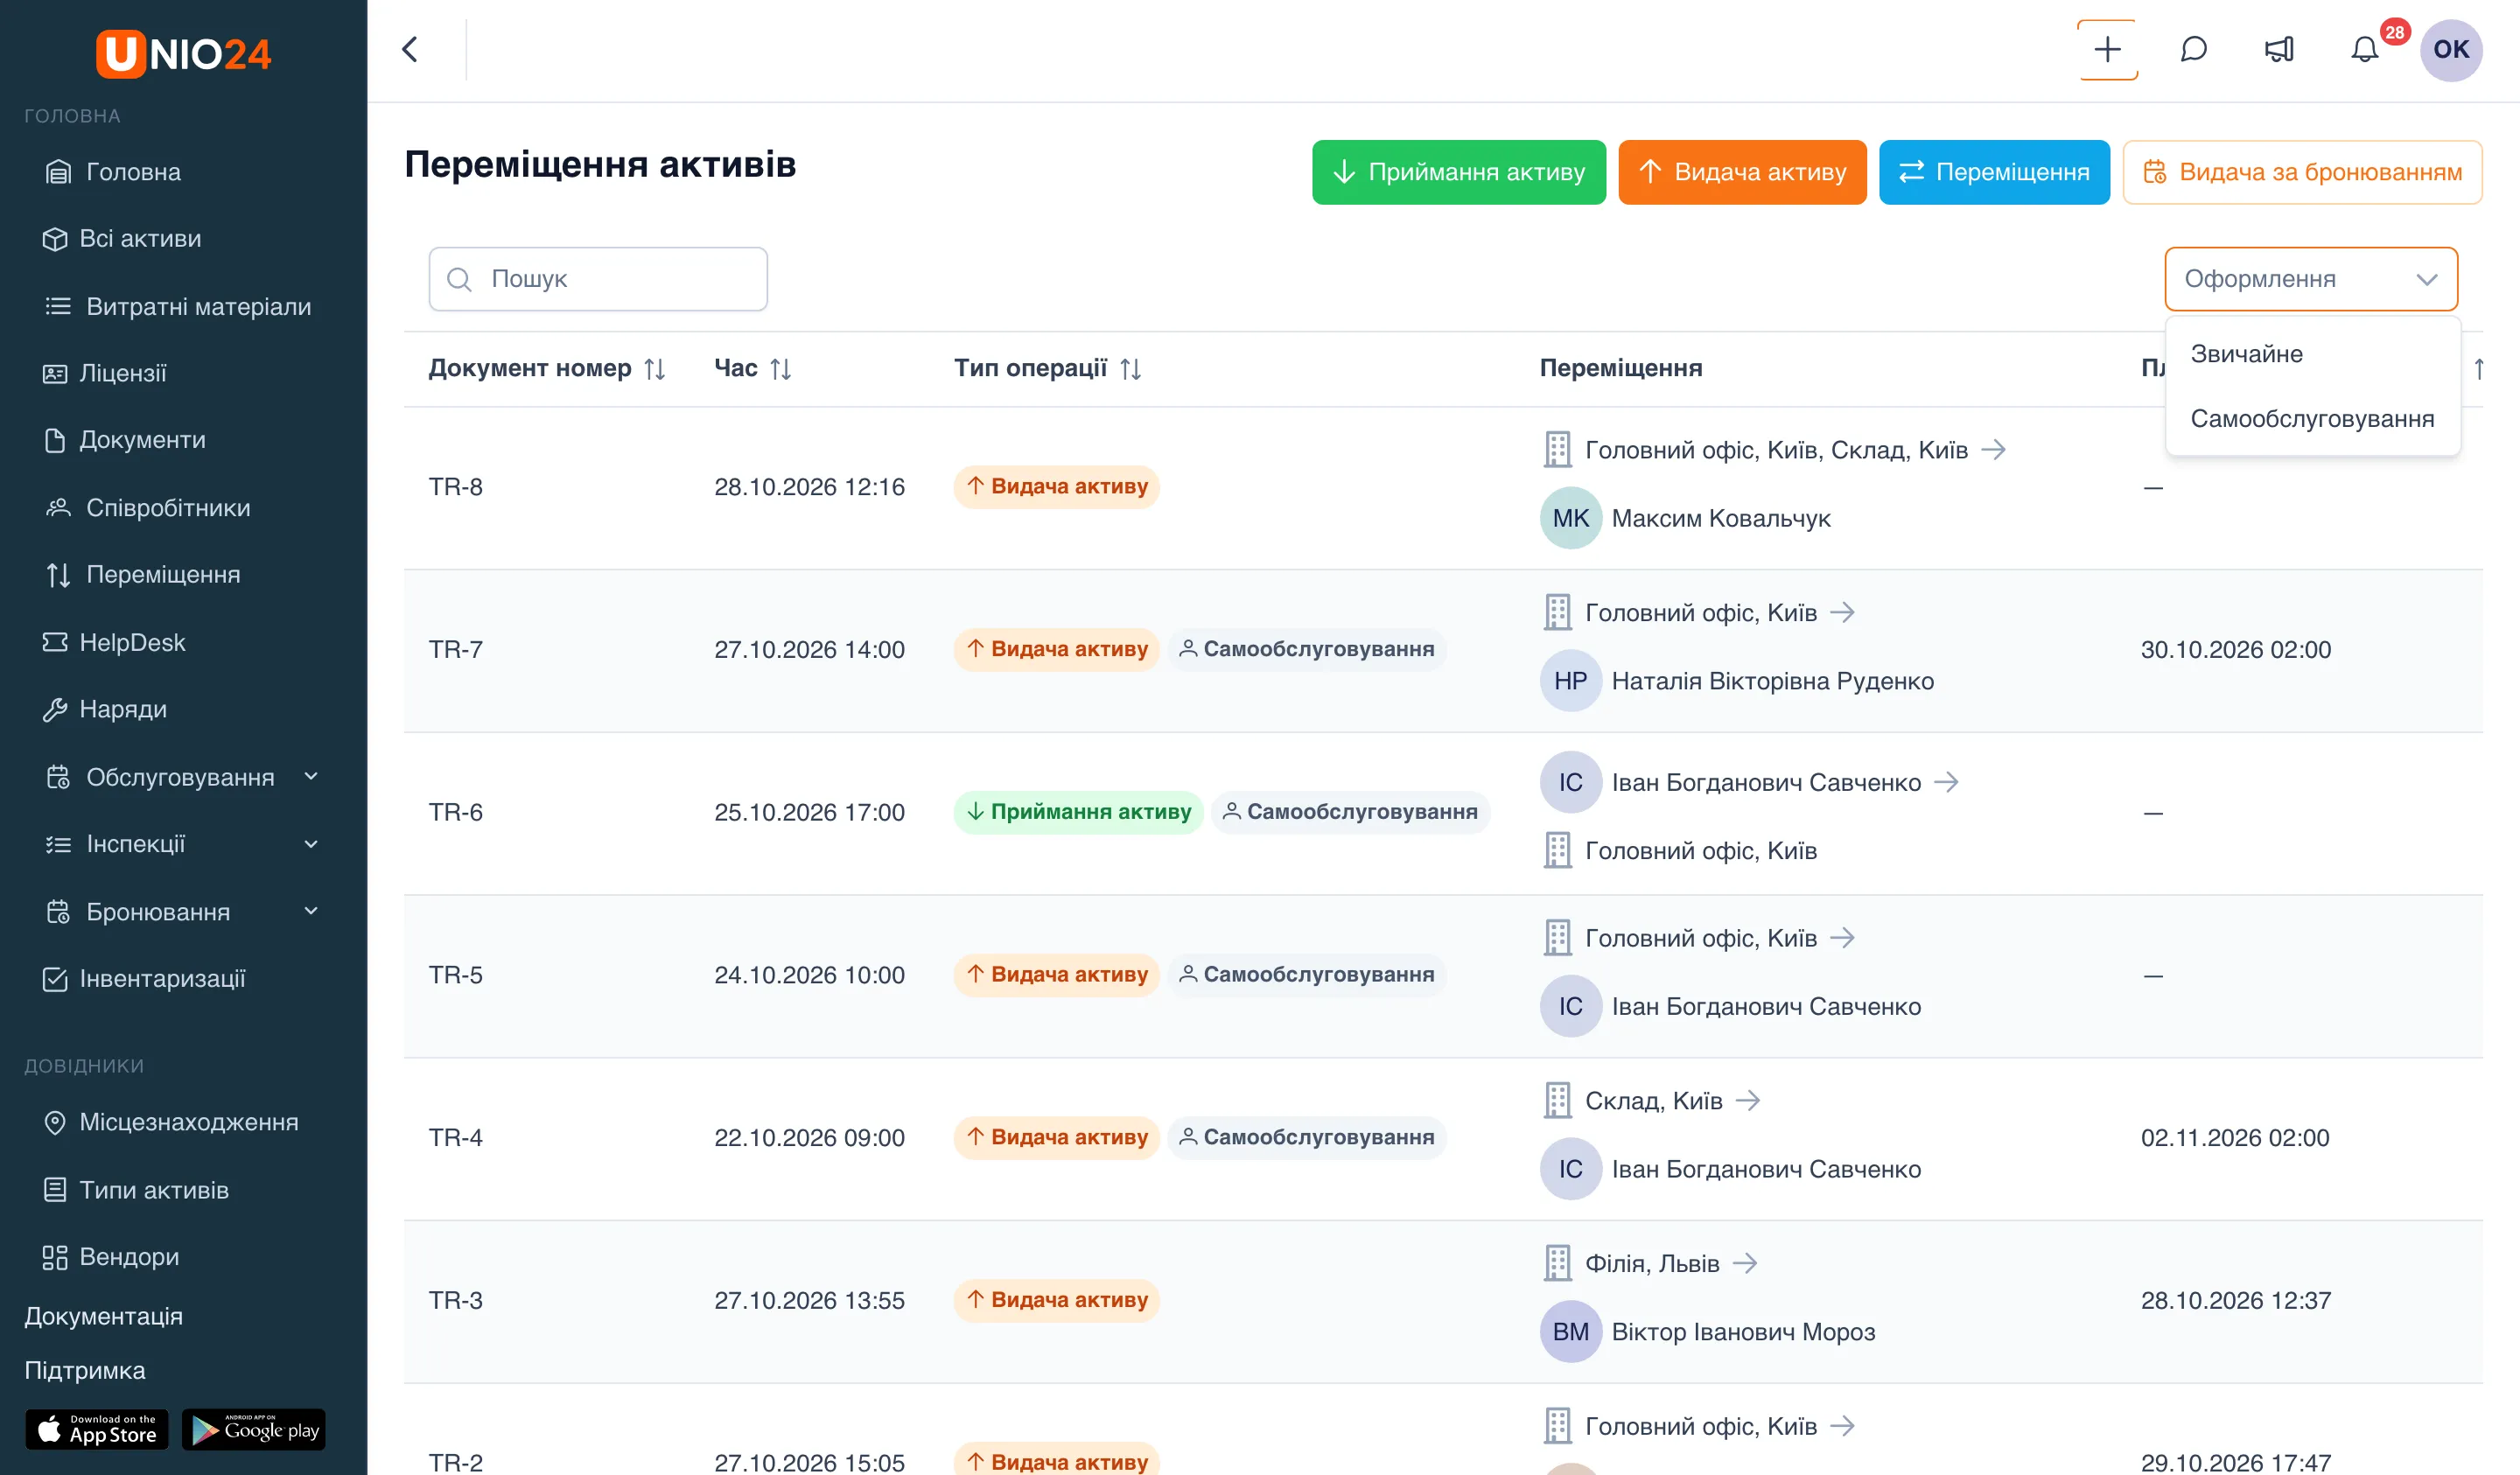
Task: Open the megaphone announcements icon
Action: tap(2279, 49)
